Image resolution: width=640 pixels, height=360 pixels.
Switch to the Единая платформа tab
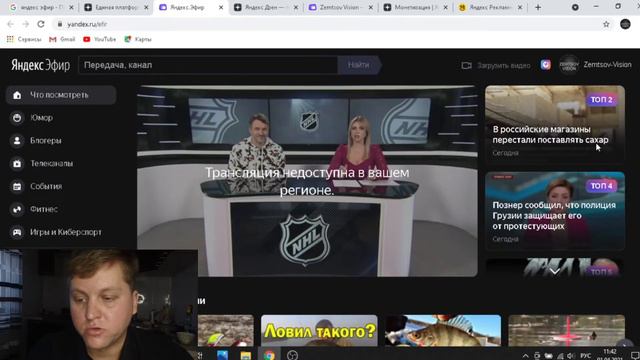116,7
